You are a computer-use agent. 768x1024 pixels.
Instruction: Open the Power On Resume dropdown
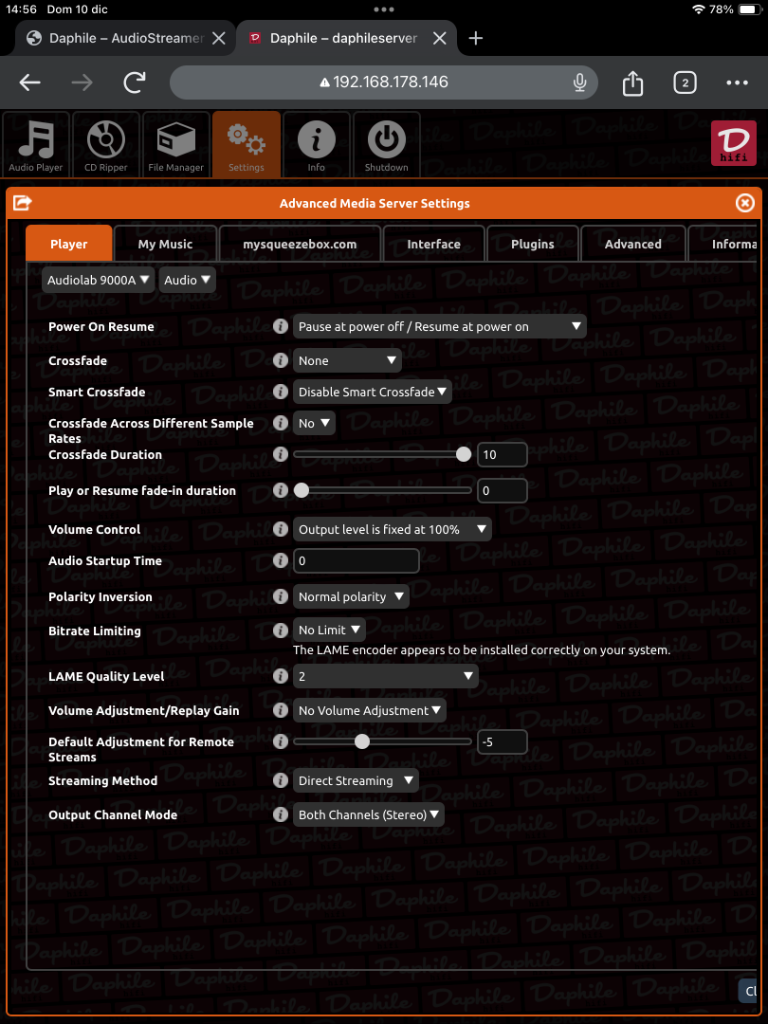coord(440,327)
